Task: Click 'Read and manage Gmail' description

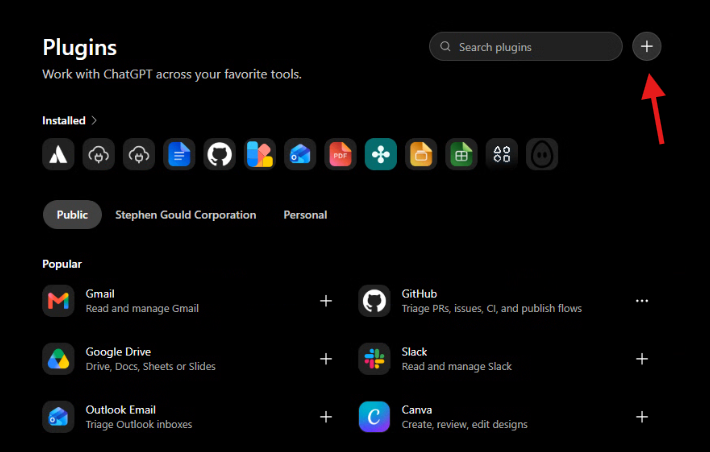Action: [142, 308]
